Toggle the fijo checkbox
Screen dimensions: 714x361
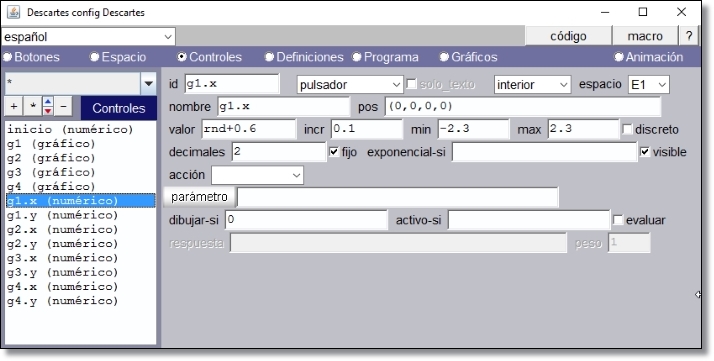click(334, 152)
